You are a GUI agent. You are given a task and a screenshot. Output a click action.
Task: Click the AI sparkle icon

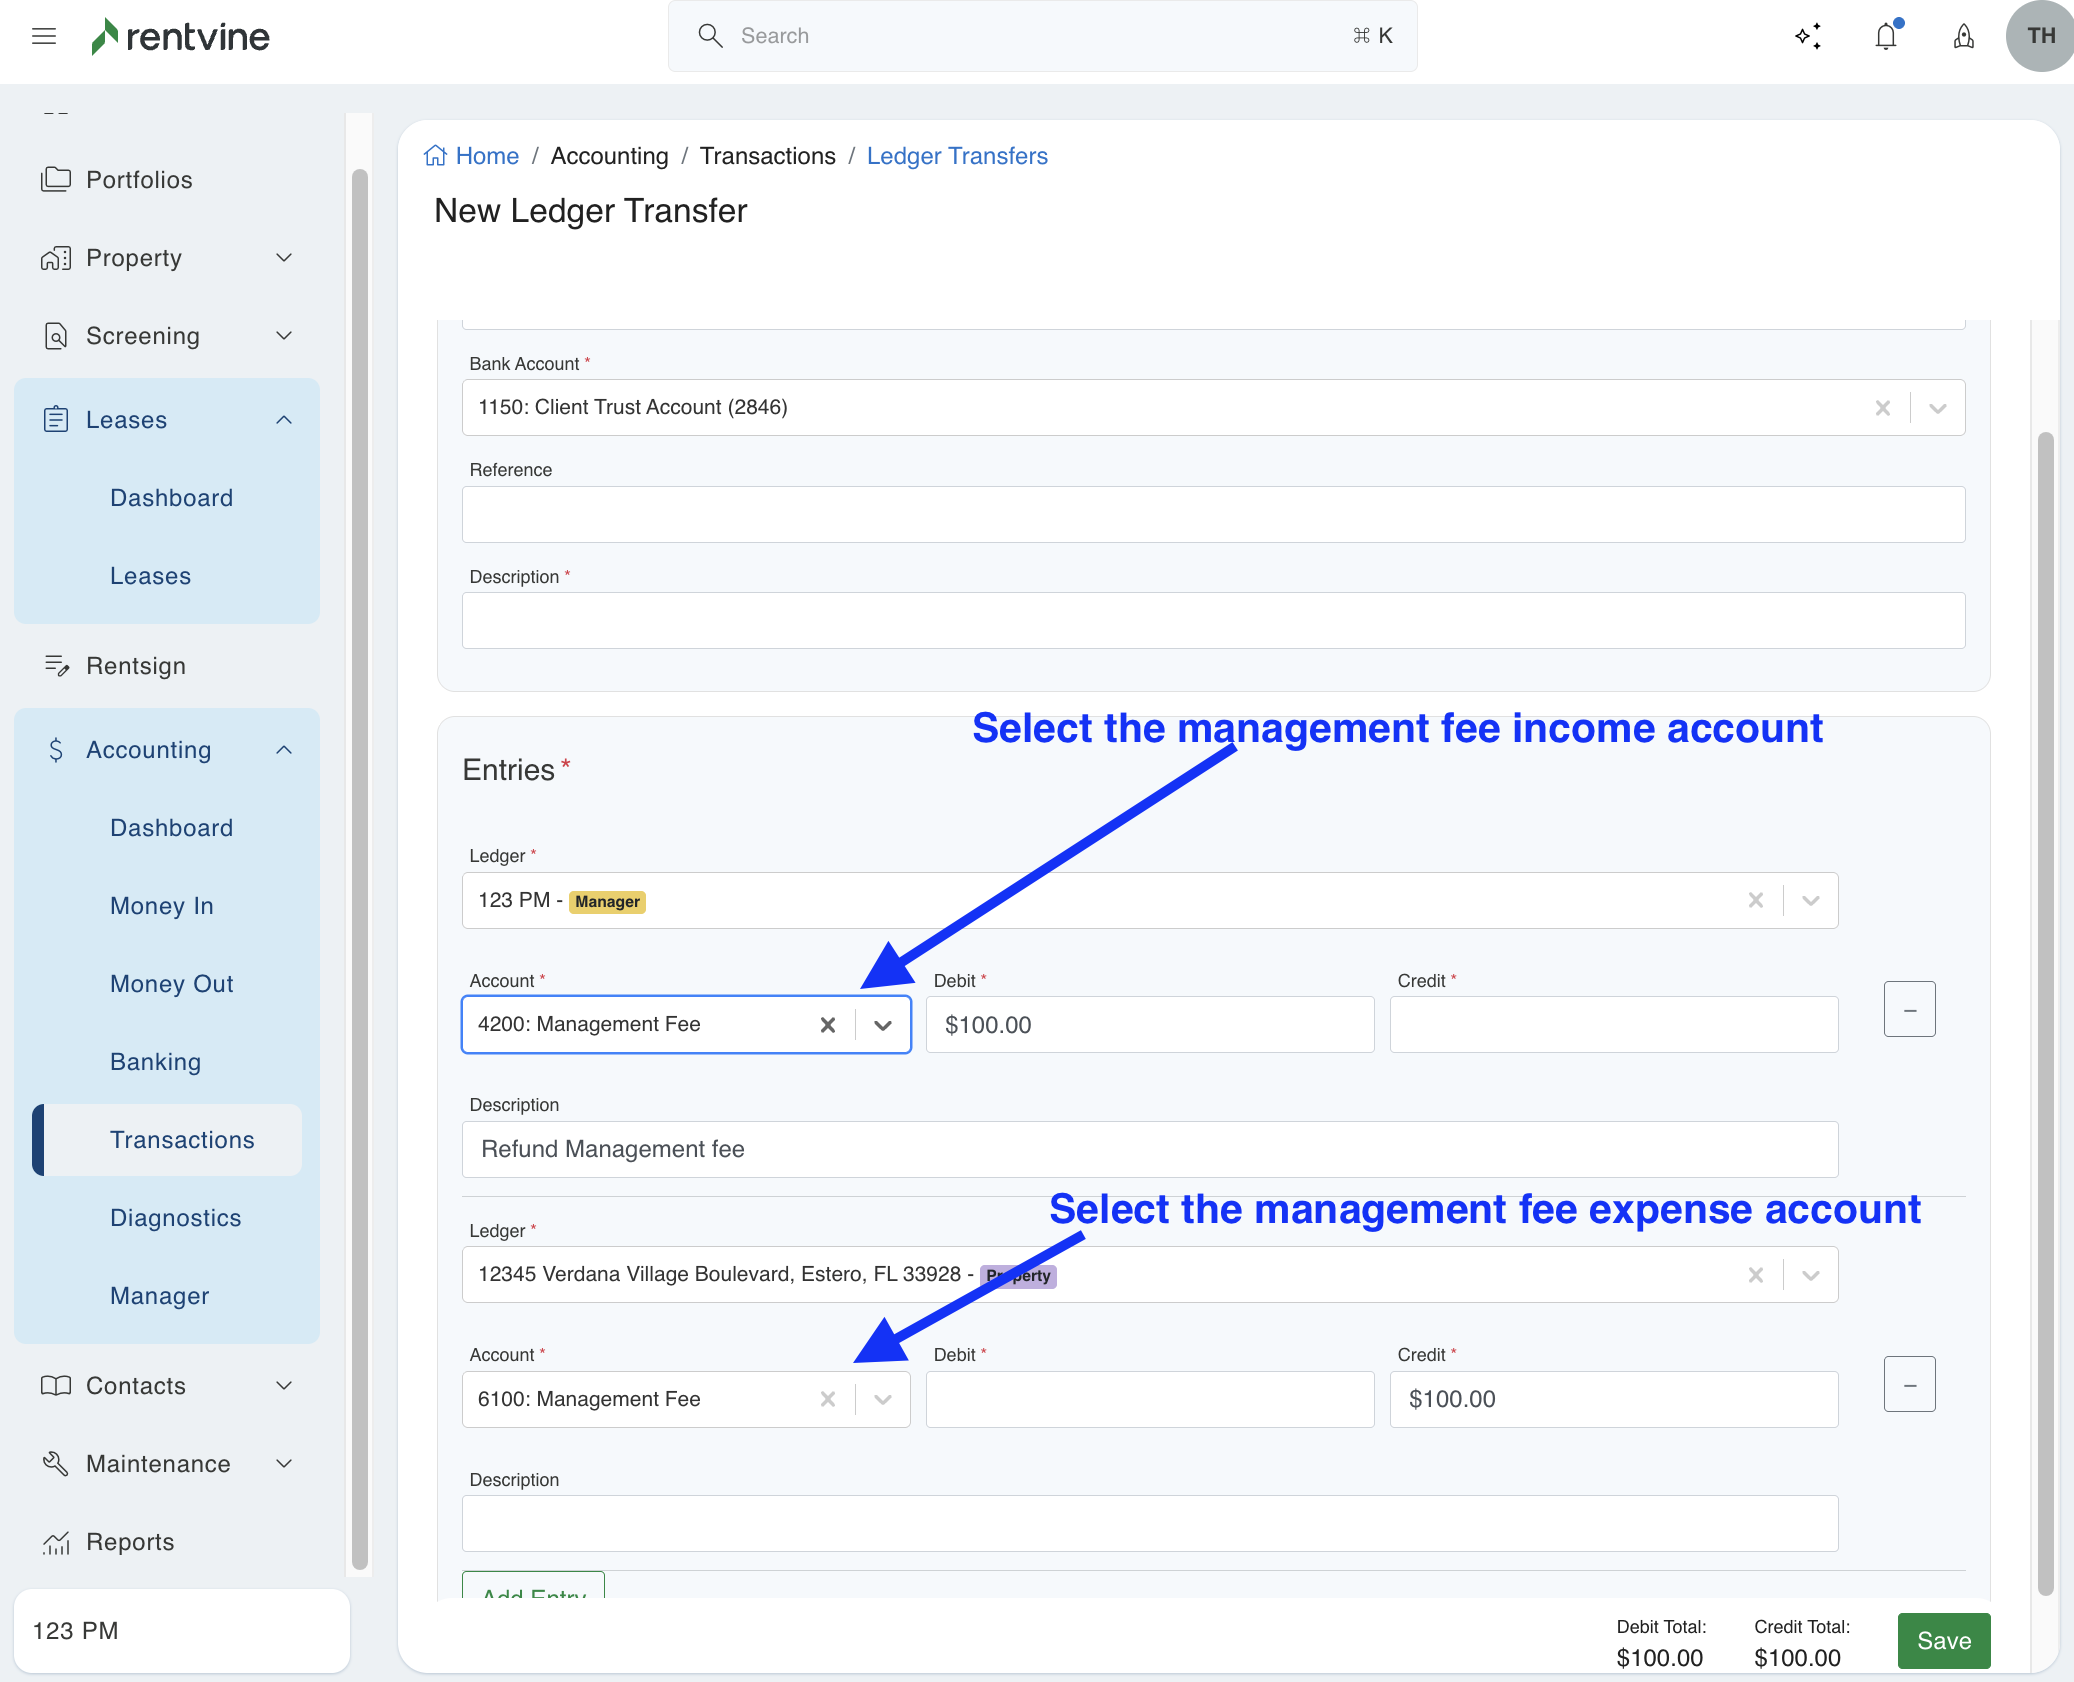[x=1808, y=37]
